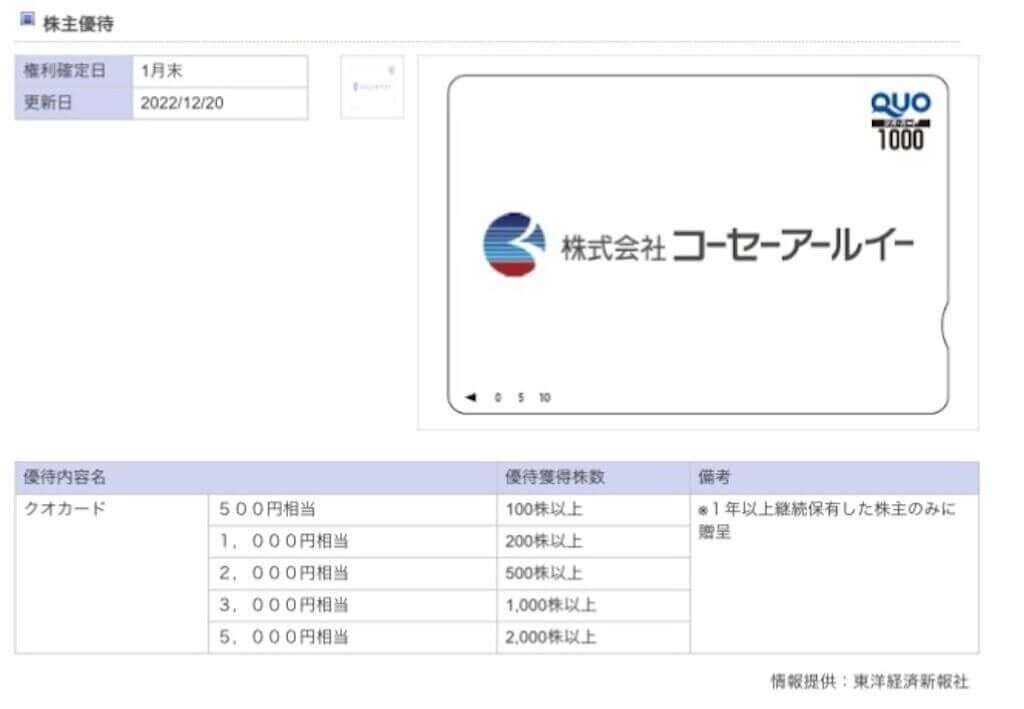The height and width of the screenshot is (709, 1024).
Task: Click the 200株以上 cell
Action: coord(593,541)
